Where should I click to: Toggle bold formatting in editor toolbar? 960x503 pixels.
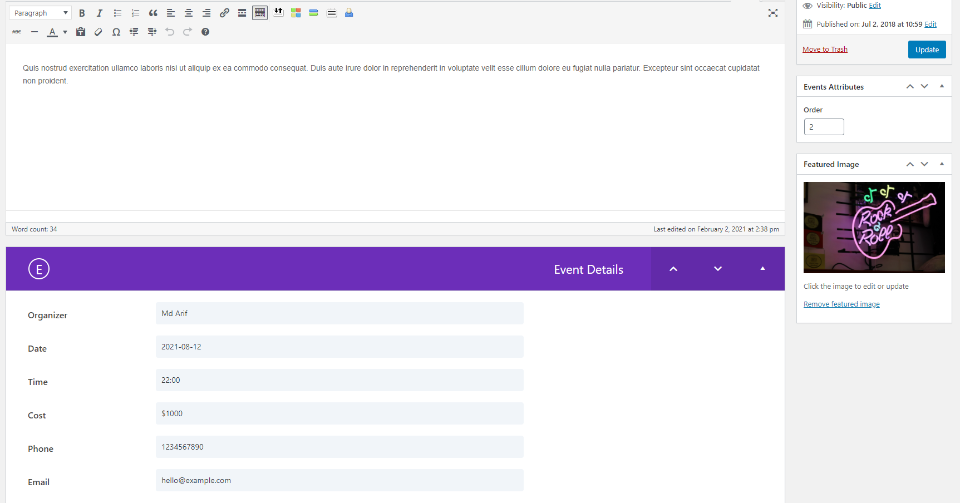(82, 13)
